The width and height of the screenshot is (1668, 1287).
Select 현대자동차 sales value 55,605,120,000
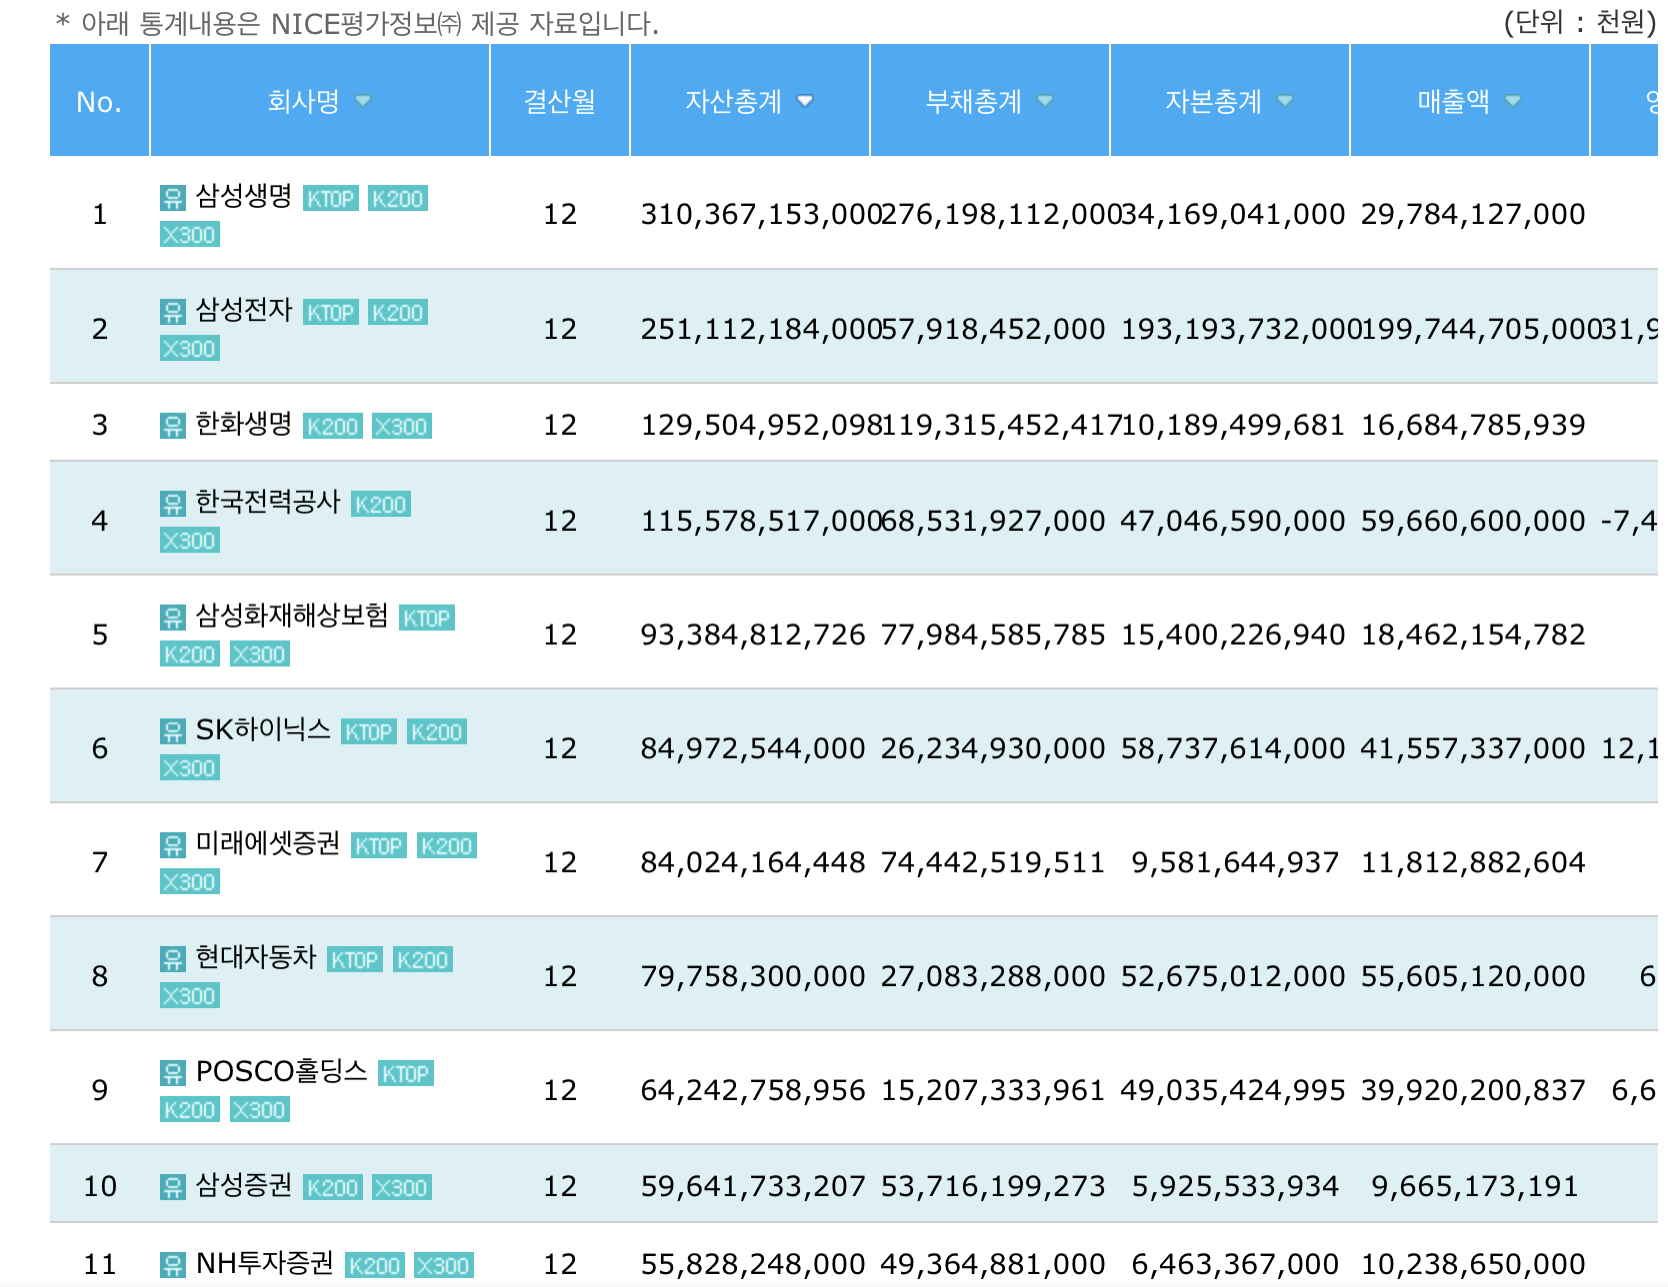(1473, 978)
